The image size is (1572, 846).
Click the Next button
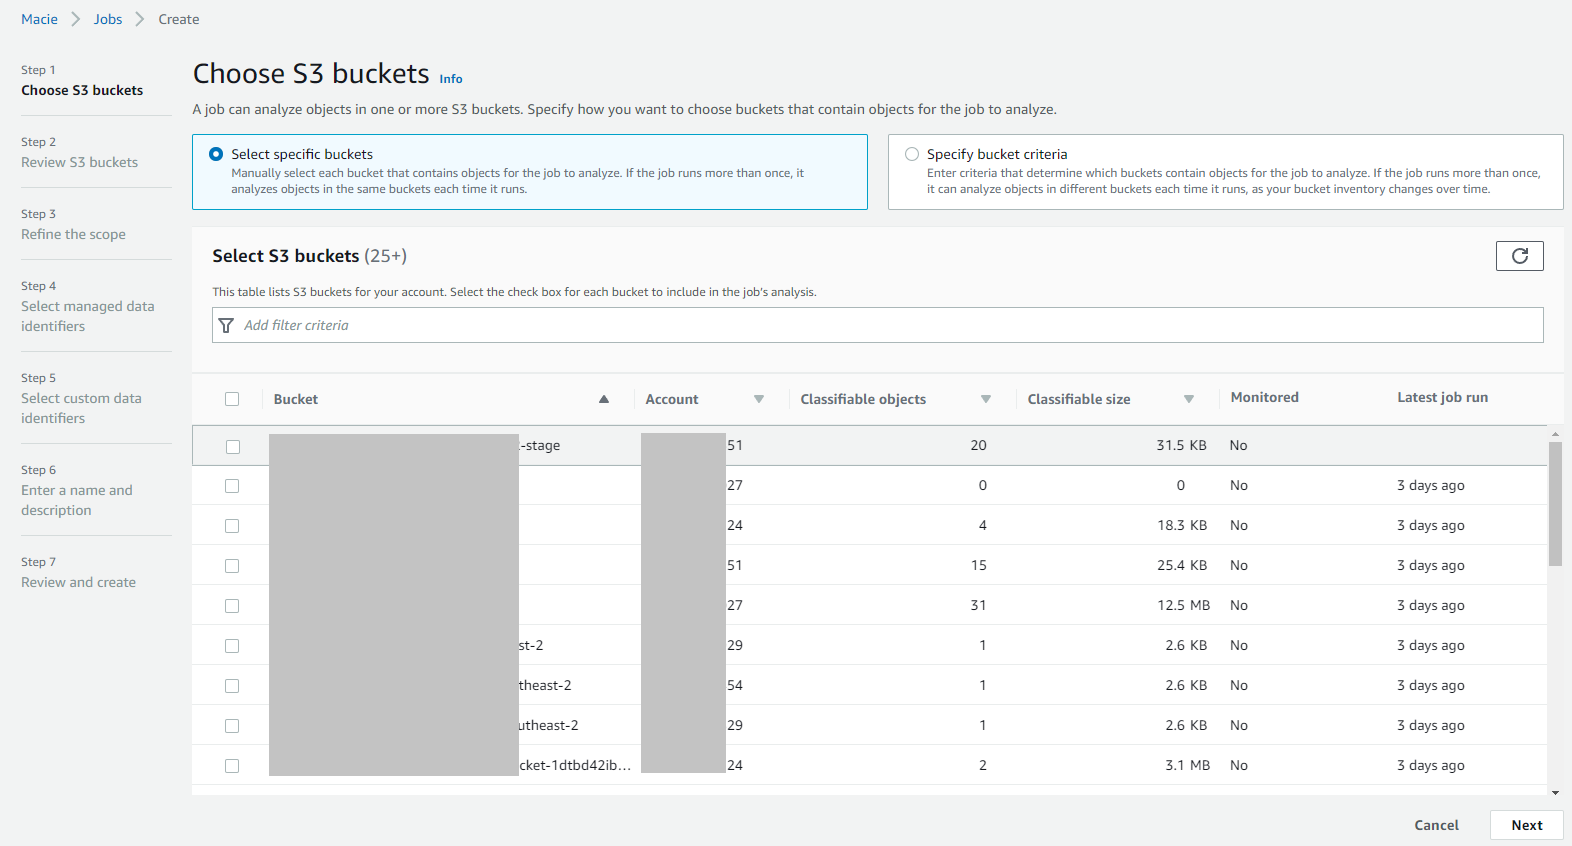click(1526, 825)
